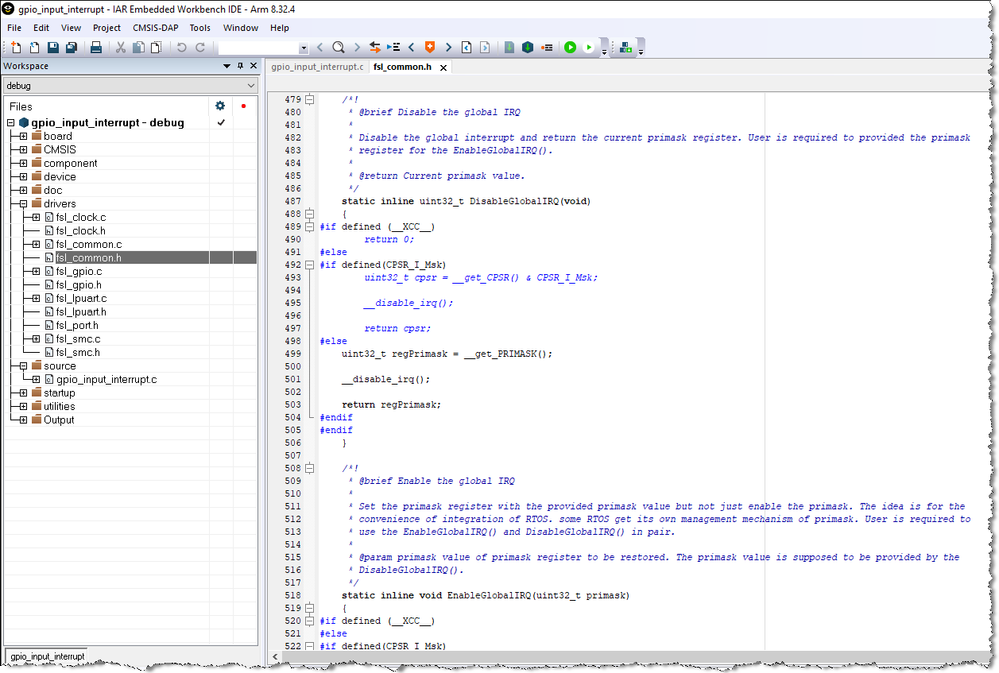The image size is (999, 673).
Task: Click the Save toolbar icon
Action: 53,47
